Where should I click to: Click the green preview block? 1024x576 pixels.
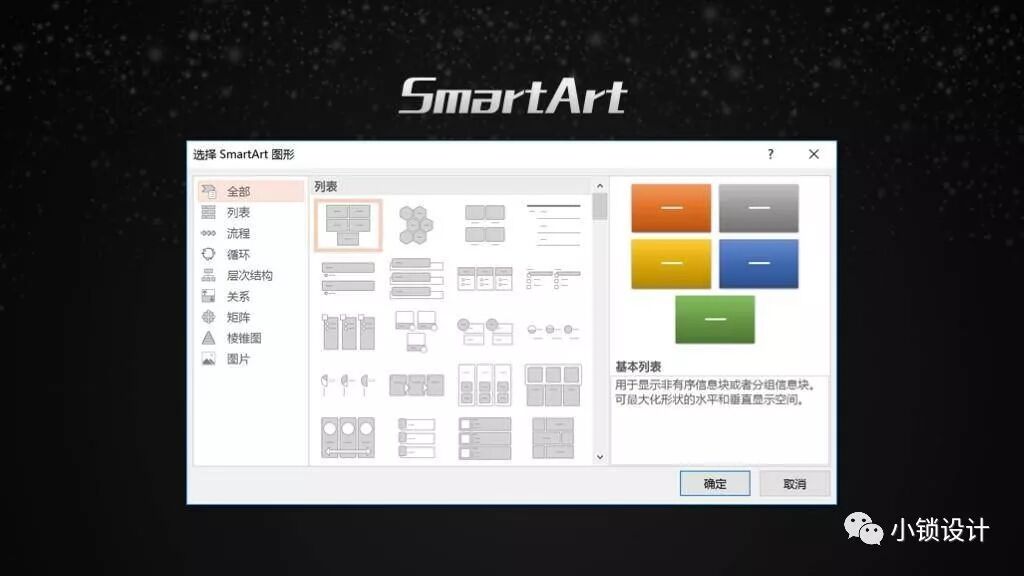(x=715, y=319)
